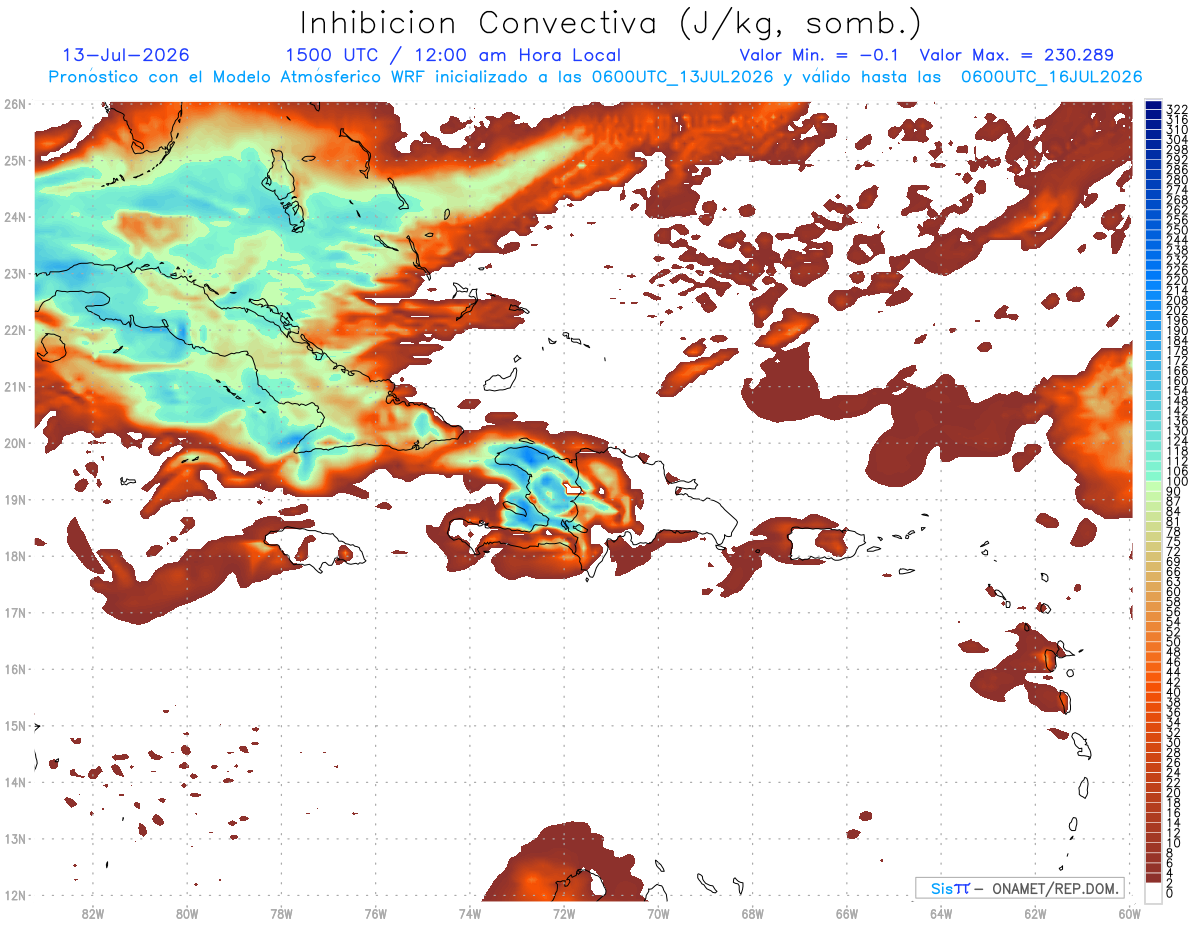Click the "Valor Max. = 230.289" readout
1200x927 pixels.
click(1016, 56)
